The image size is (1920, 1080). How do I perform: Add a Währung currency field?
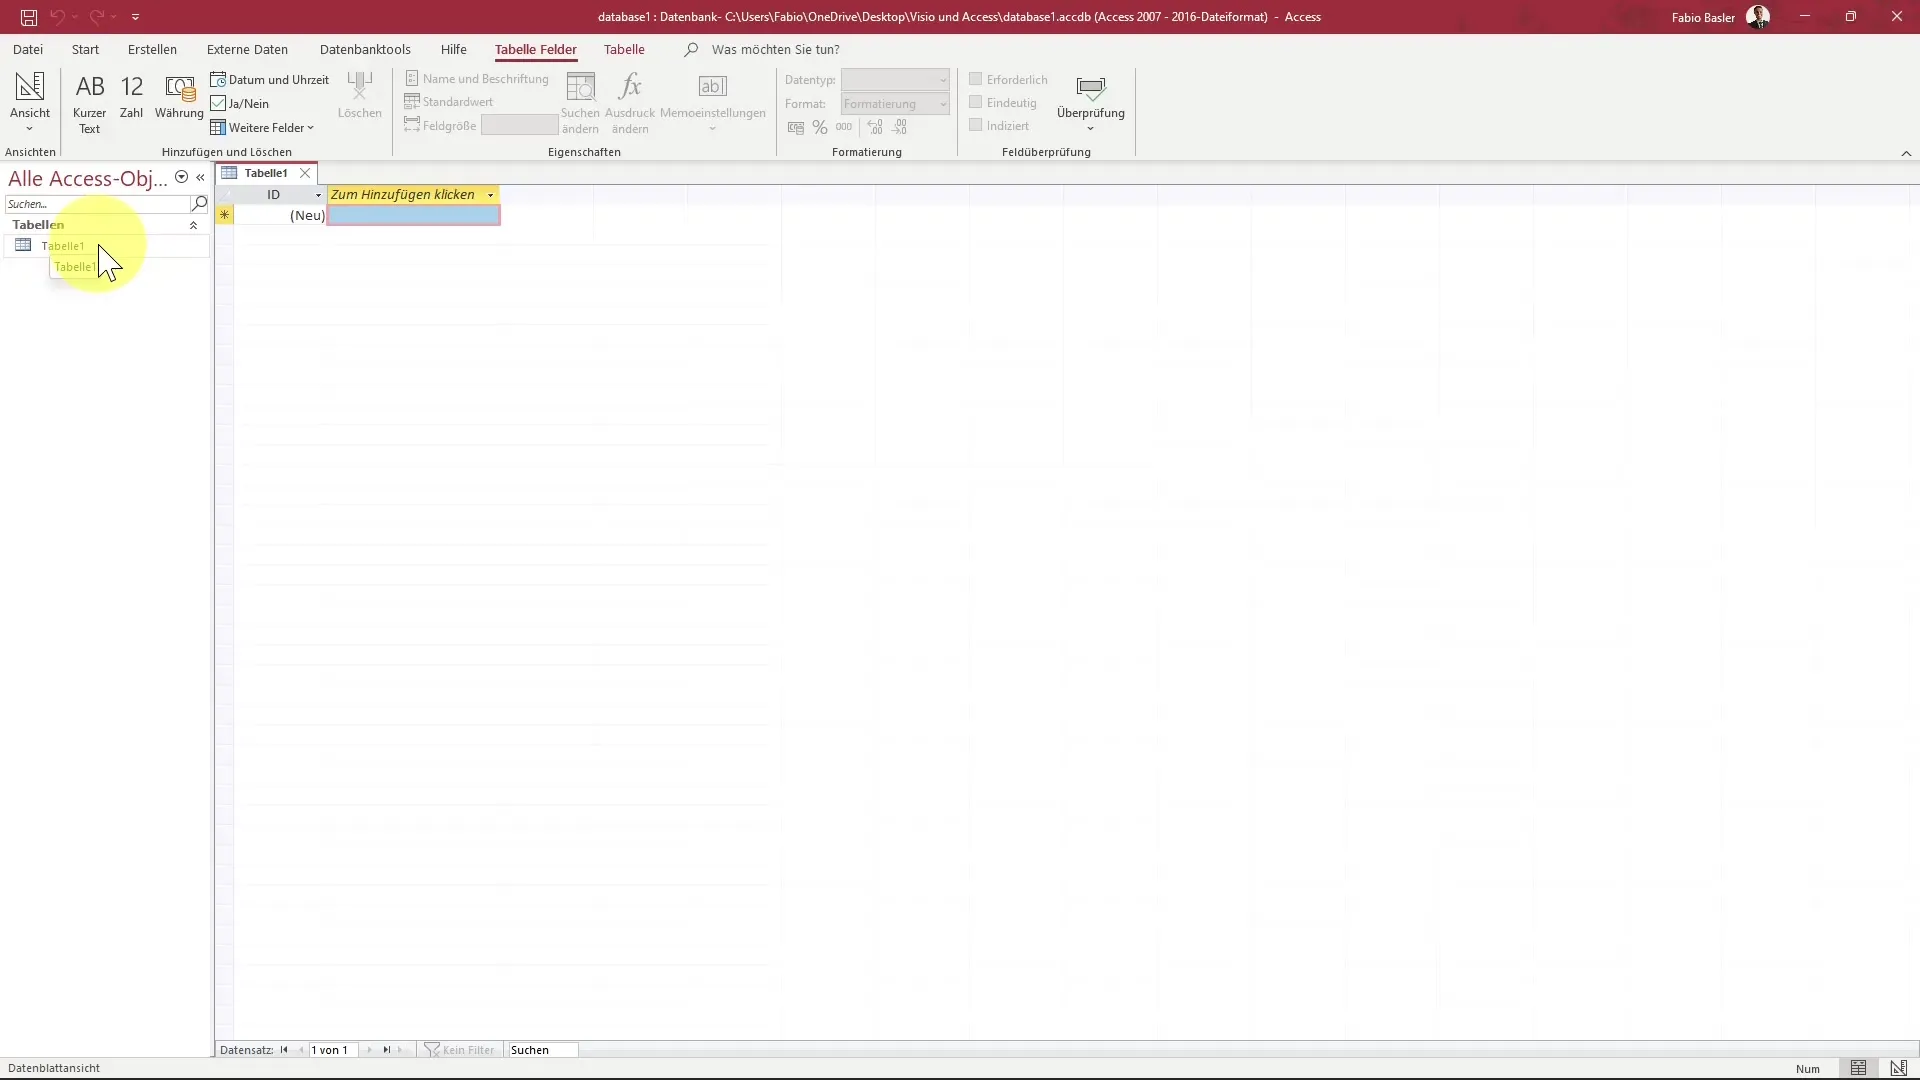point(179,97)
